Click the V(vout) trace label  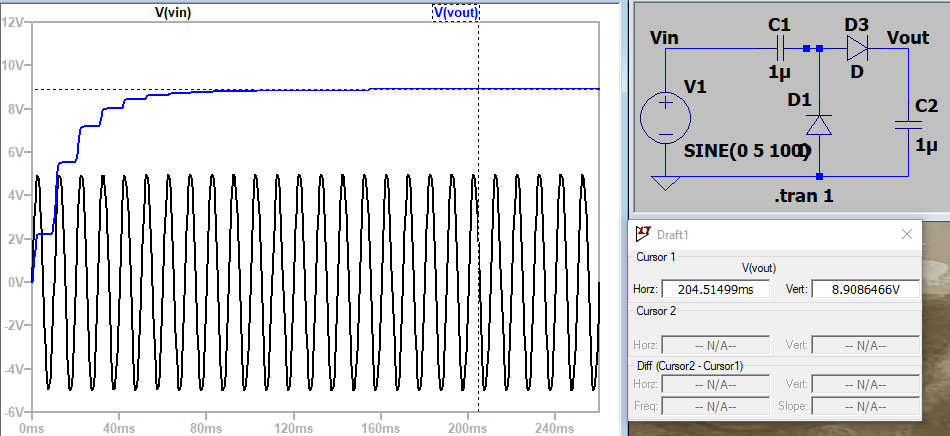pyautogui.click(x=456, y=12)
